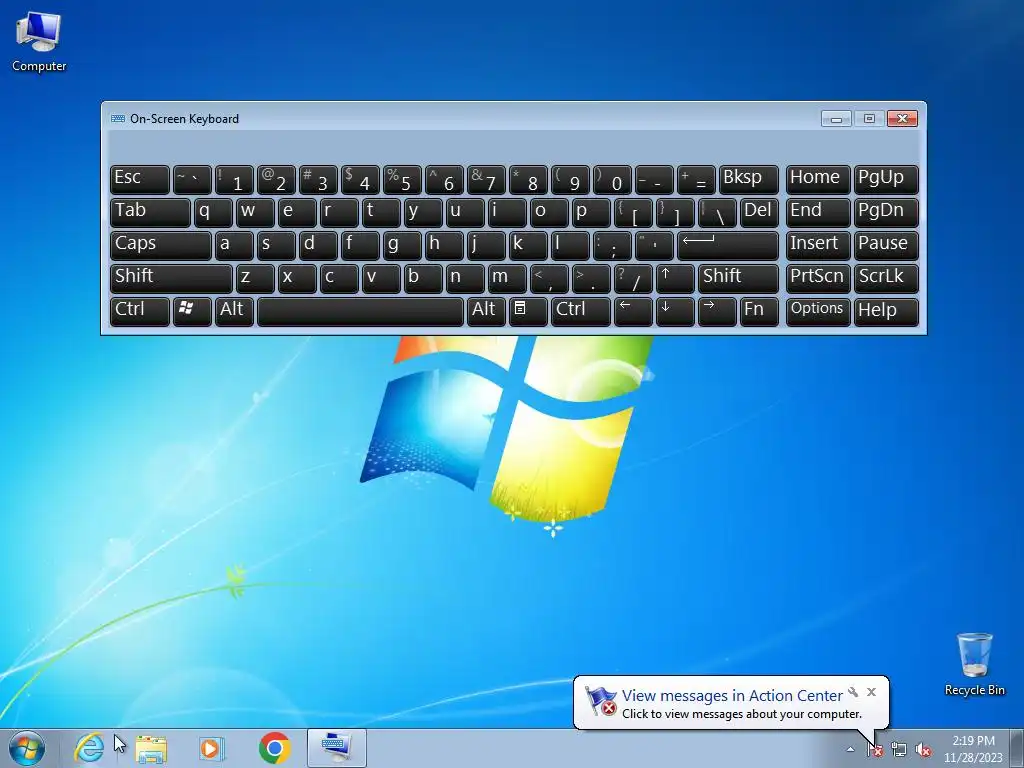
Task: Click the Pause key
Action: coord(886,245)
